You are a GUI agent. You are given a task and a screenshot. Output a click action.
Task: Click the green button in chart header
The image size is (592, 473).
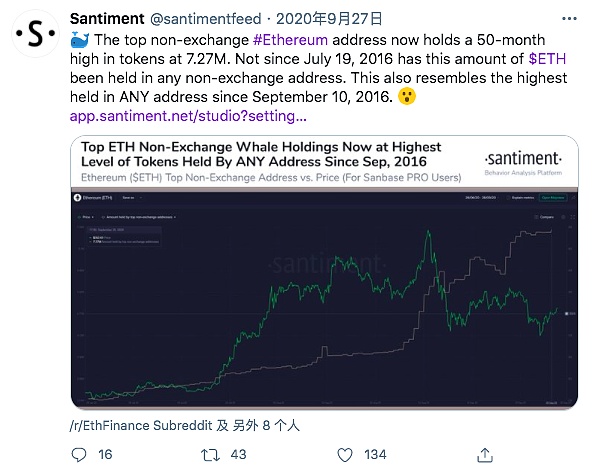click(x=553, y=197)
